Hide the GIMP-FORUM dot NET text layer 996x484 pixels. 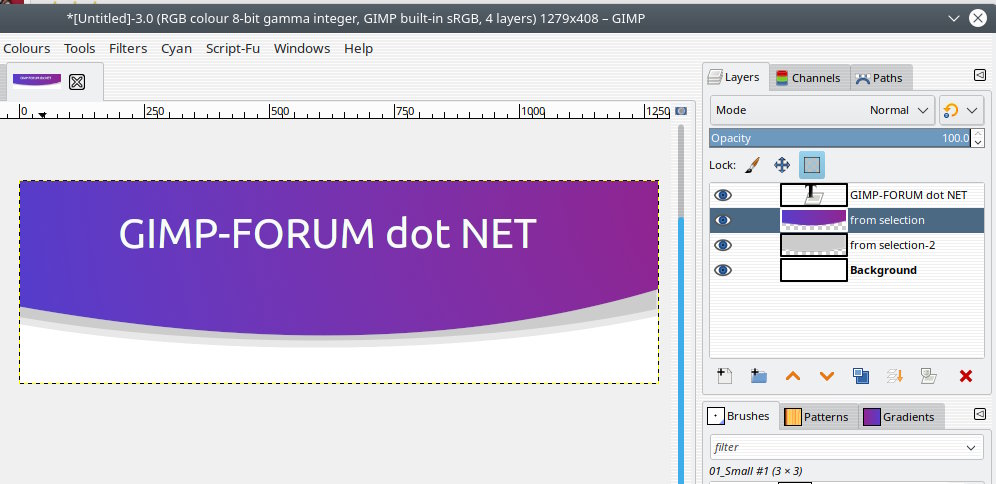tap(723, 195)
